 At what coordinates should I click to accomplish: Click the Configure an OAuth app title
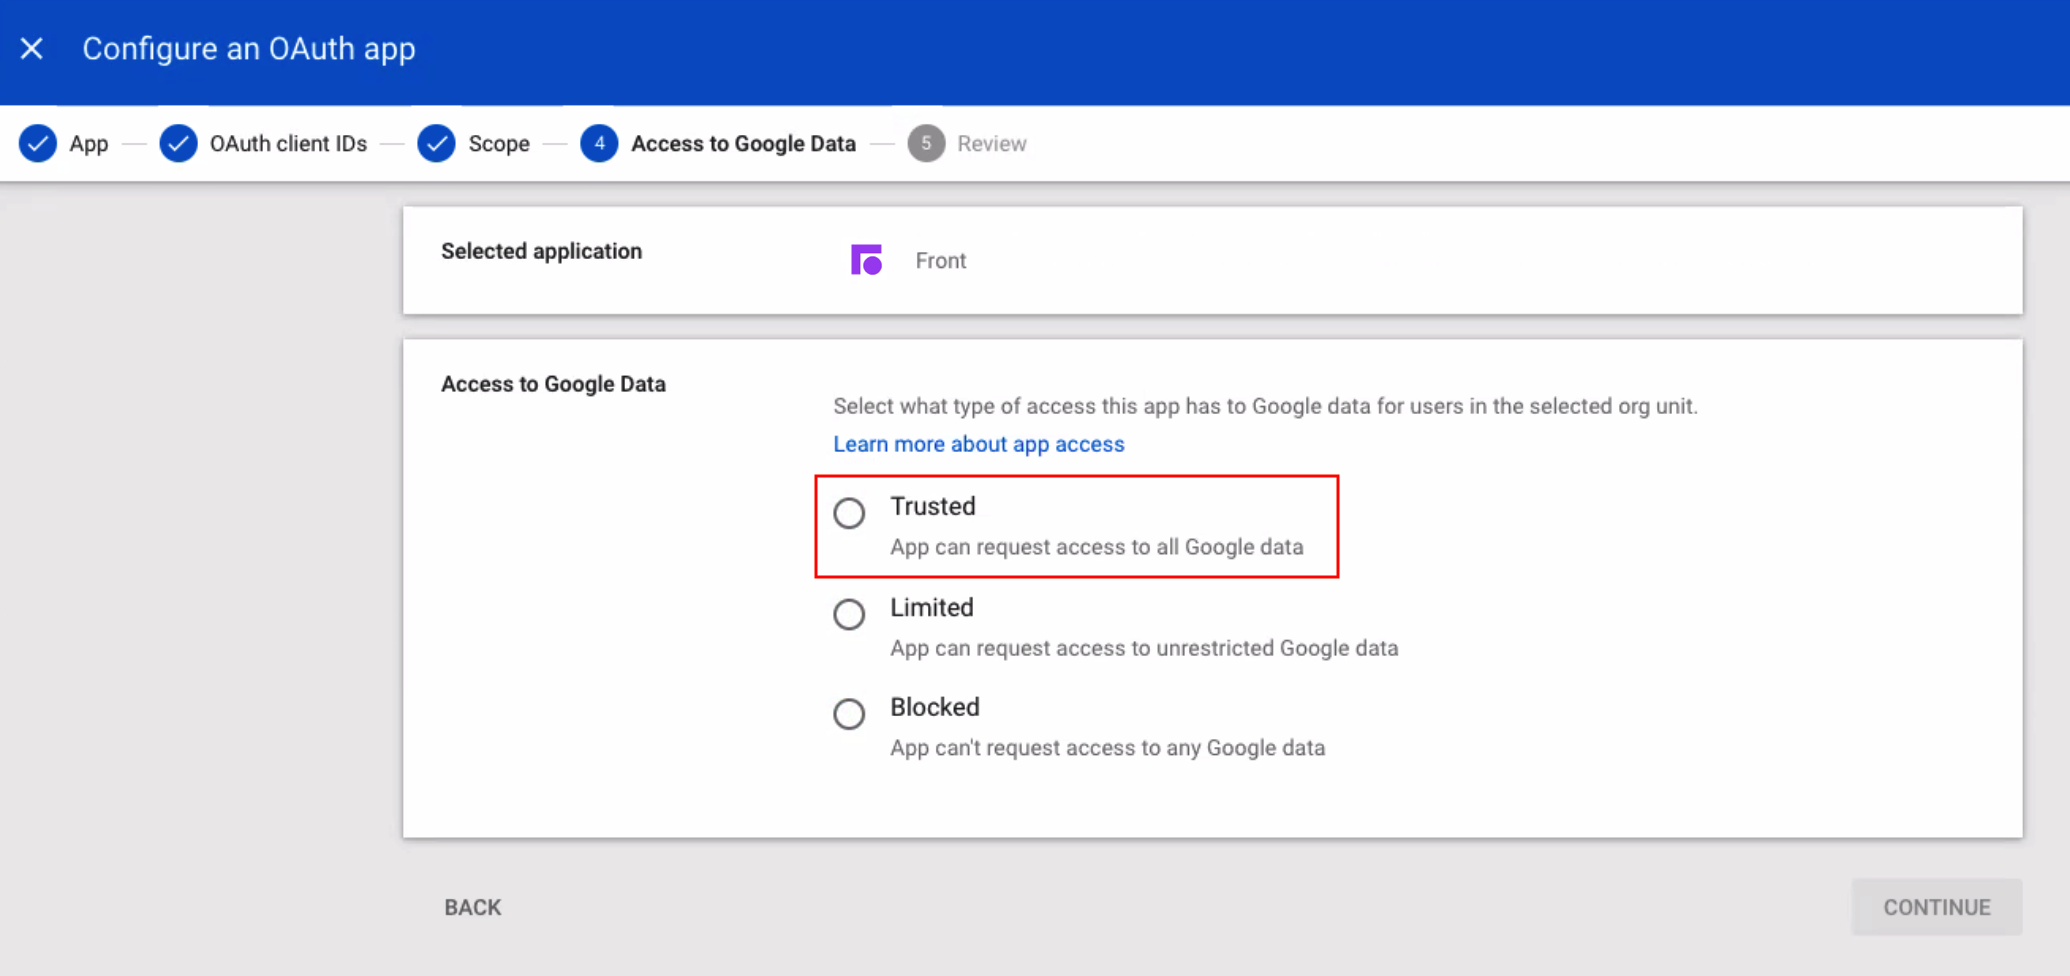point(249,49)
